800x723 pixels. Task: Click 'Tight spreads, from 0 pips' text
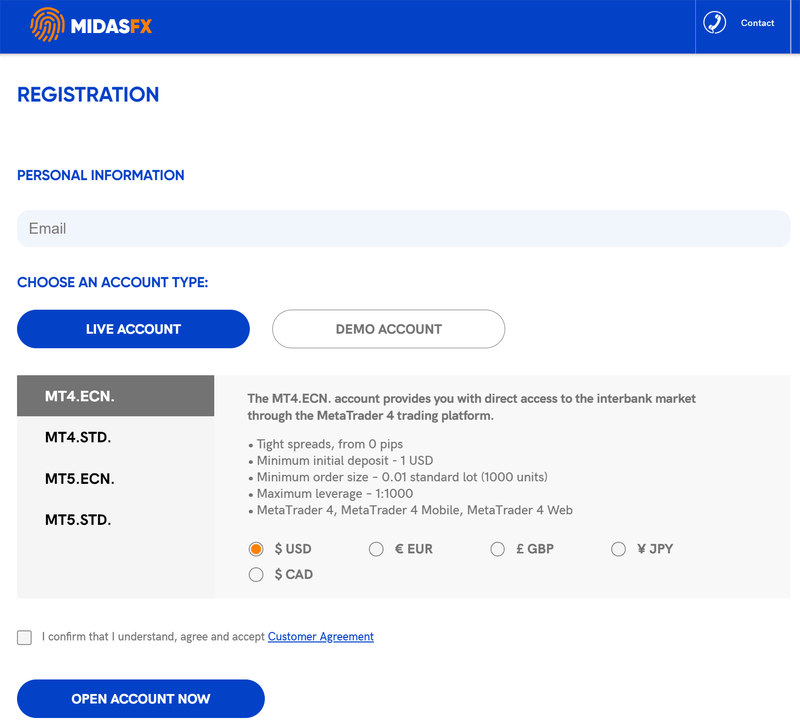(x=330, y=444)
